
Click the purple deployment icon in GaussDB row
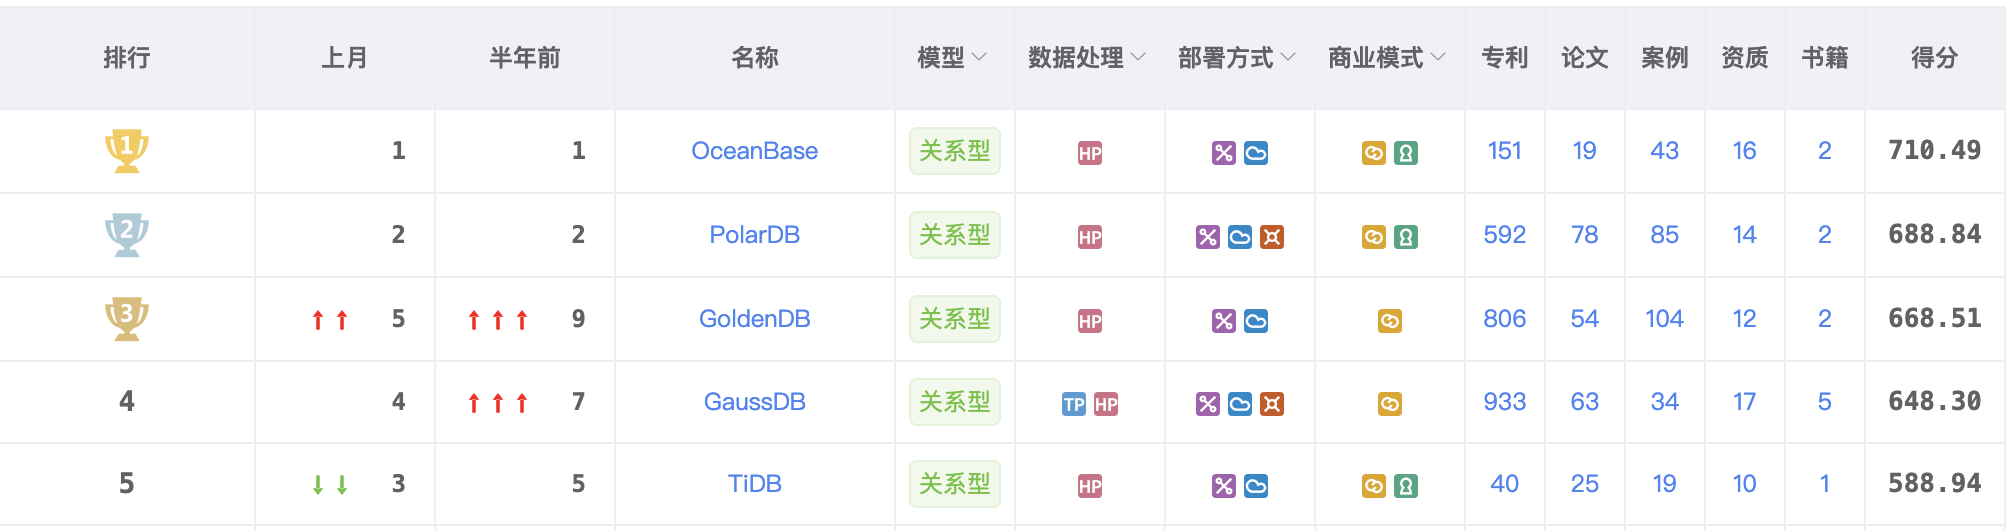click(x=1208, y=404)
